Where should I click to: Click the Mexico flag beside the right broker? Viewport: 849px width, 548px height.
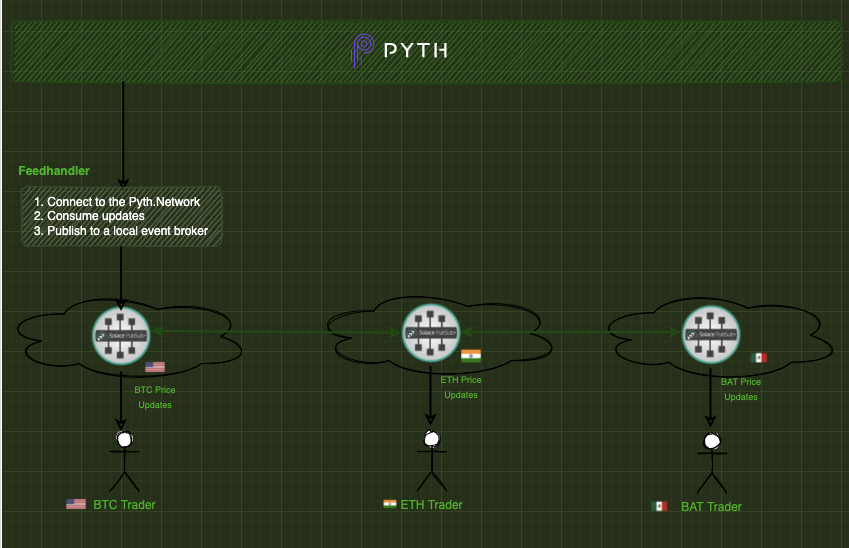(759, 357)
